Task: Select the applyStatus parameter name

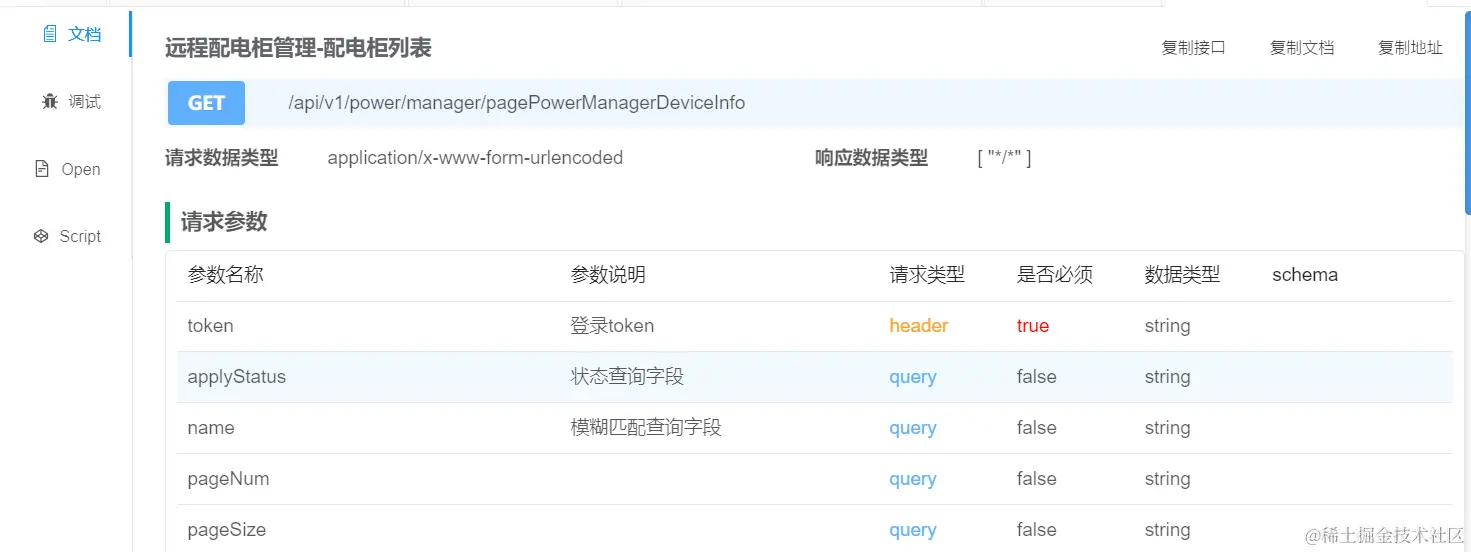Action: (x=237, y=377)
